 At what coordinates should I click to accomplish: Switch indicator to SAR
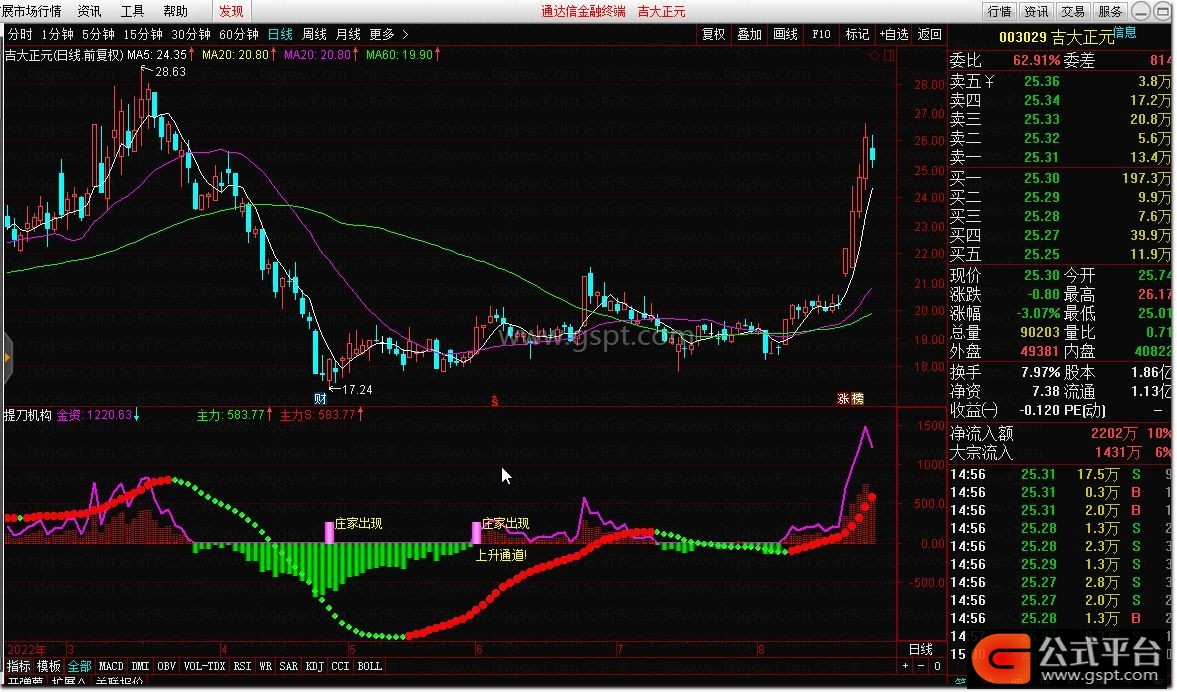coord(289,666)
